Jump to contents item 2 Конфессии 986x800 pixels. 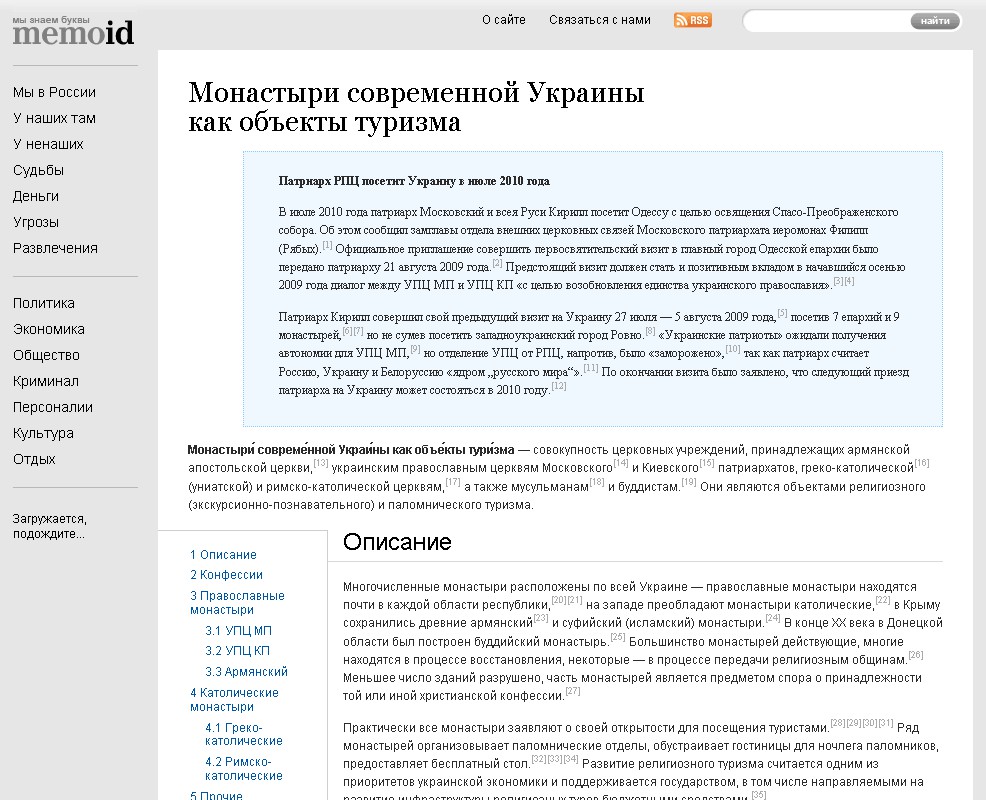[x=226, y=575]
